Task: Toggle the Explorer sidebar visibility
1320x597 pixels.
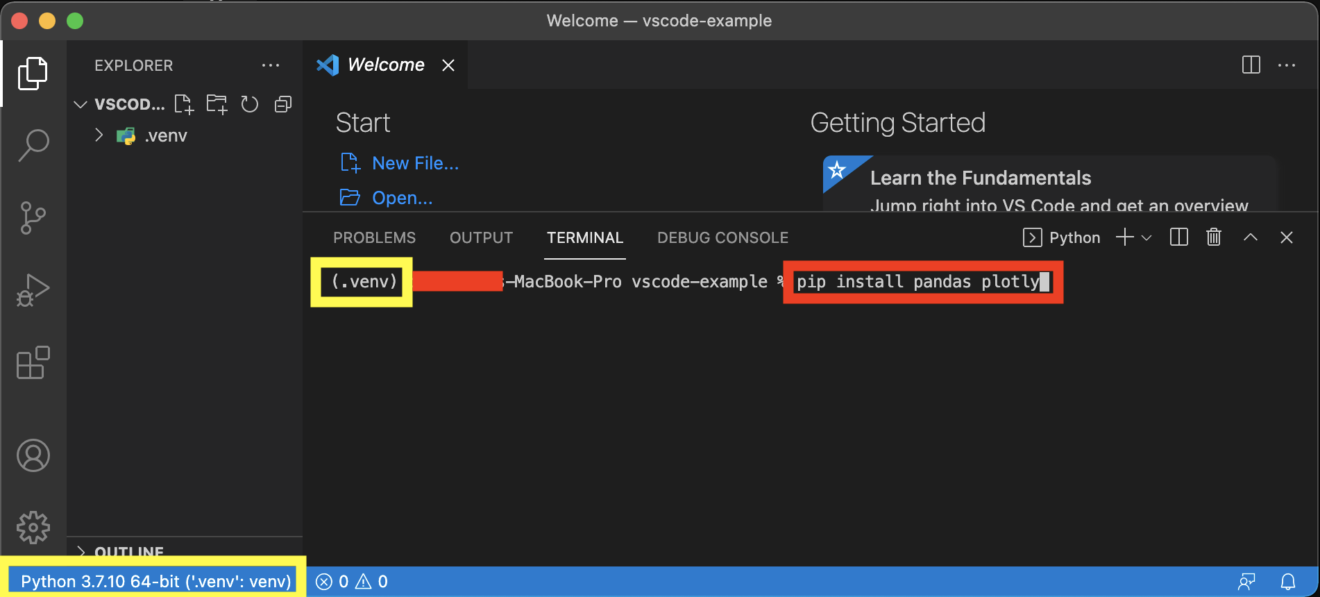Action: (x=33, y=73)
